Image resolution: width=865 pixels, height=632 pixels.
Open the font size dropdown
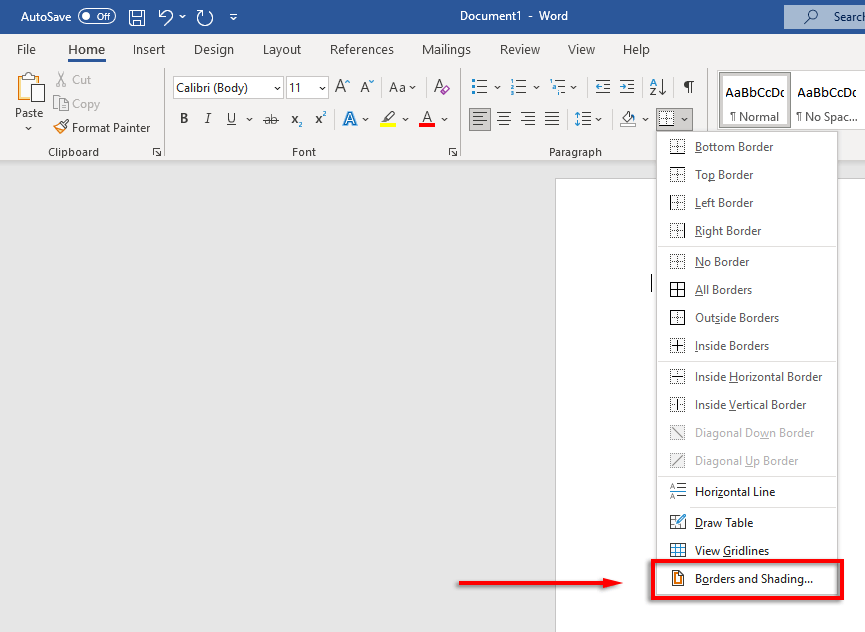tap(322, 88)
